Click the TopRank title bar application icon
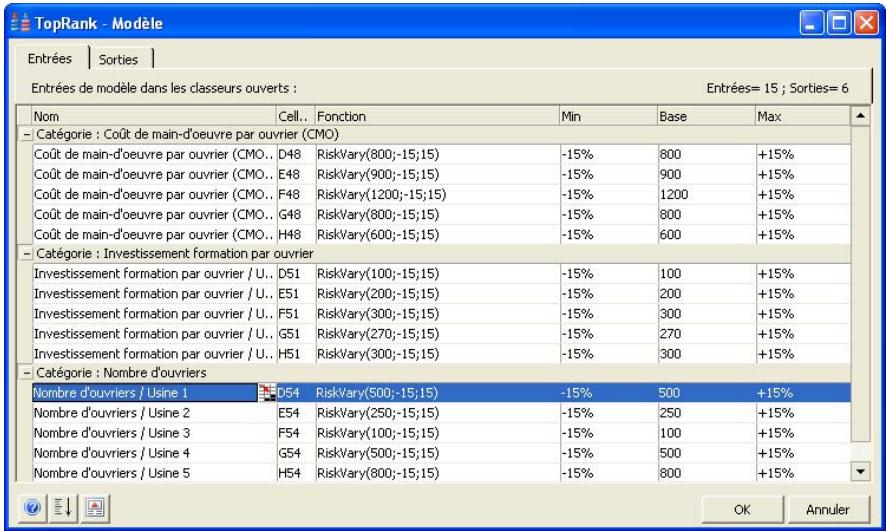The image size is (887, 531). [x=20, y=23]
